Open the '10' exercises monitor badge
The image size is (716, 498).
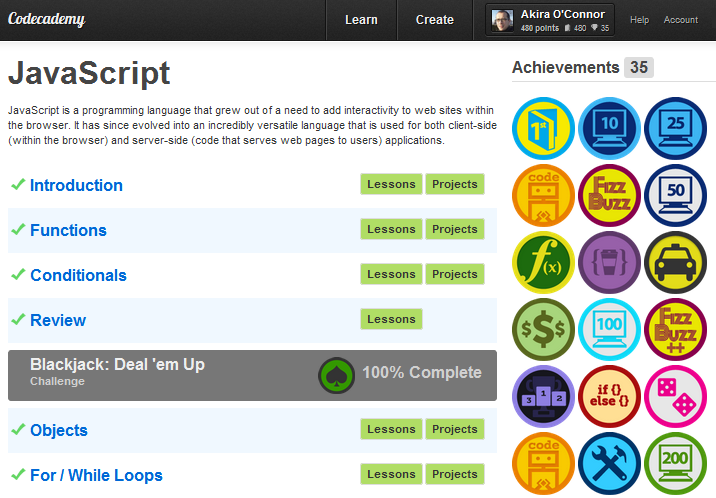[x=610, y=128]
